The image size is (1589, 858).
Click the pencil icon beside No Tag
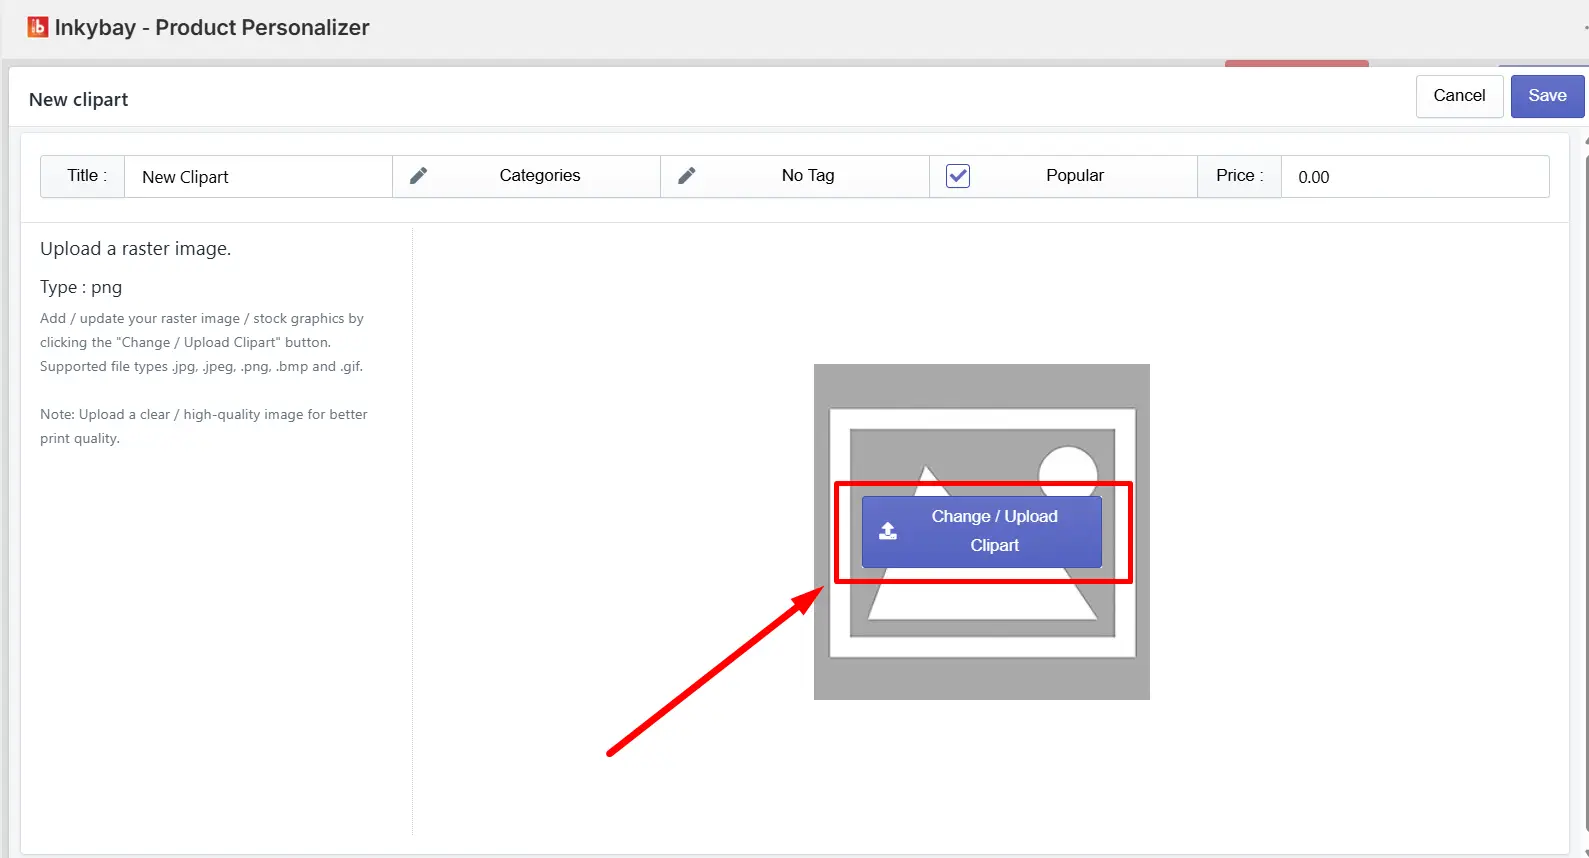point(687,176)
